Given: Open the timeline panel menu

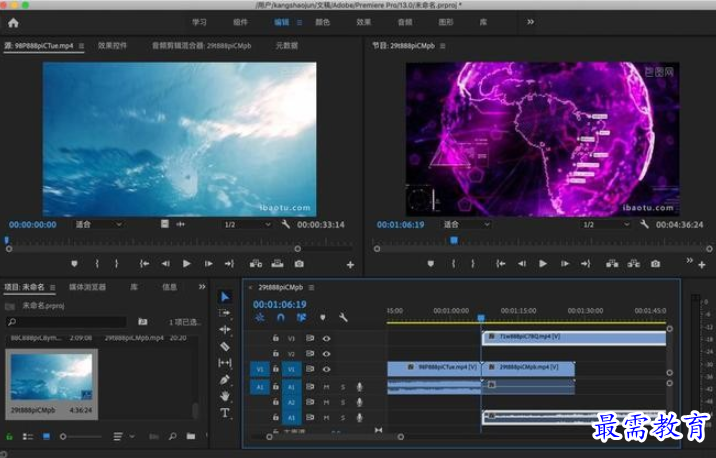Looking at the screenshot, I should pos(311,287).
